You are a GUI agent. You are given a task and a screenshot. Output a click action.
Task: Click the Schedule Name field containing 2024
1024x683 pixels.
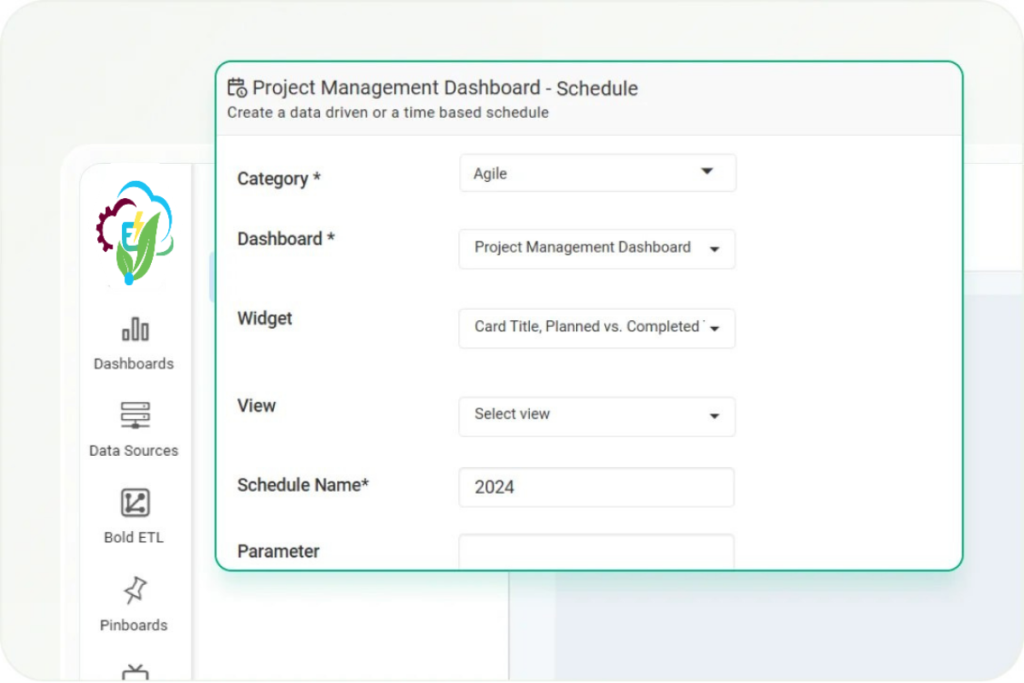pyautogui.click(x=596, y=487)
